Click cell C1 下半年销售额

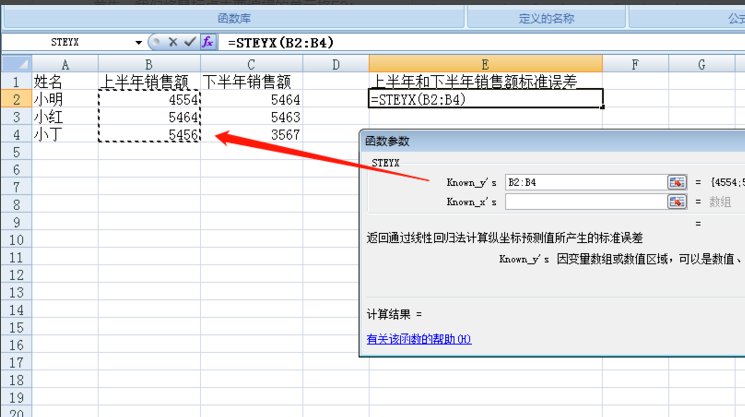251,82
